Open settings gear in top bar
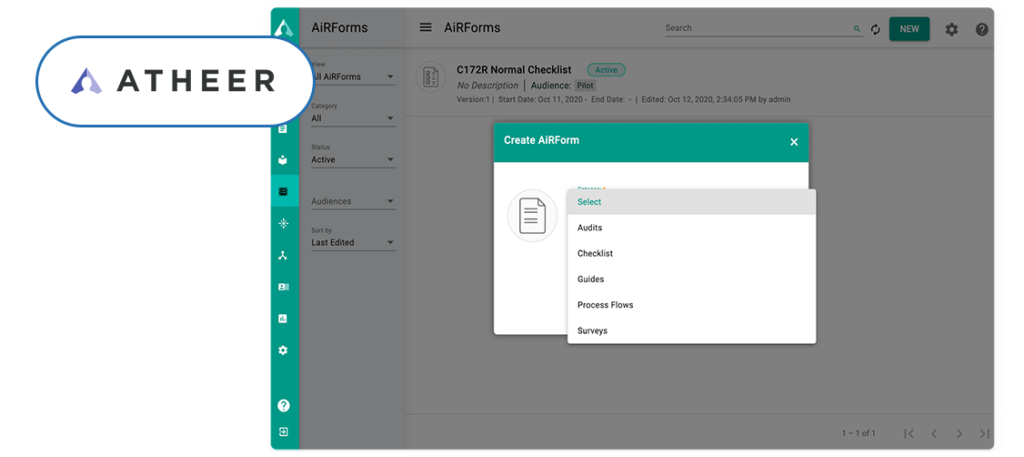1024x457 pixels. coord(951,29)
